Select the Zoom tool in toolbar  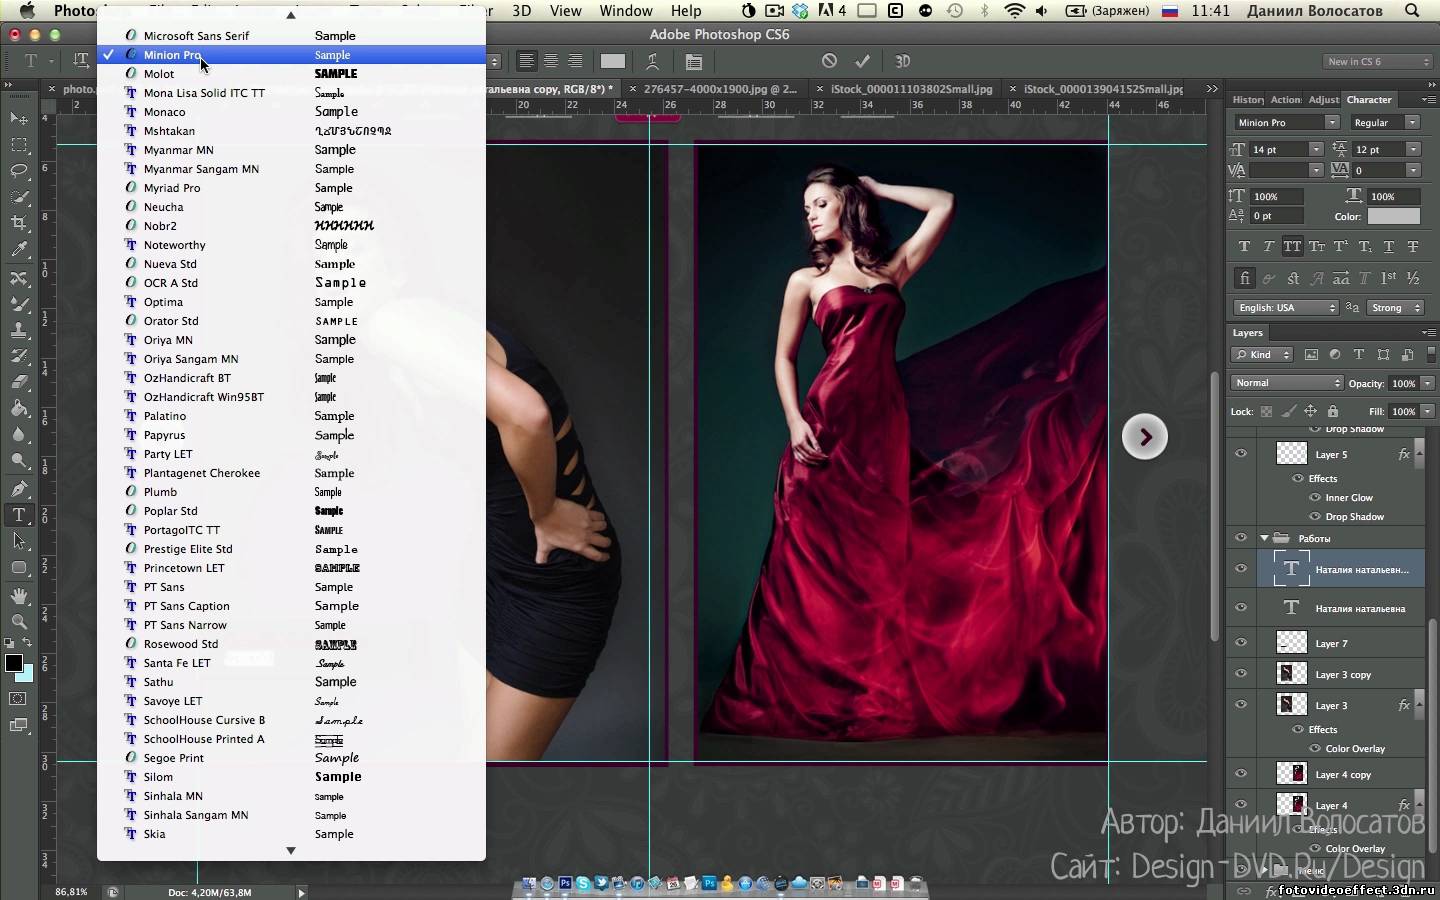tap(19, 621)
